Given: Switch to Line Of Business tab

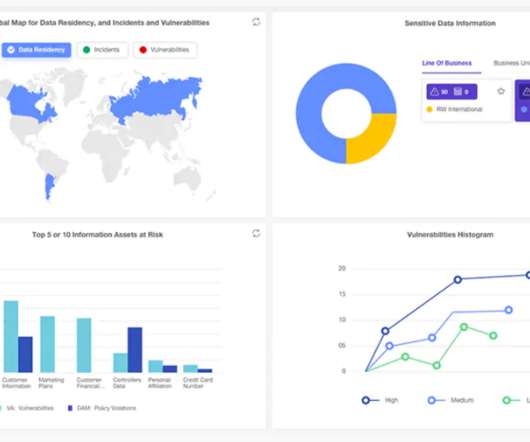Looking at the screenshot, I should pos(447,63).
